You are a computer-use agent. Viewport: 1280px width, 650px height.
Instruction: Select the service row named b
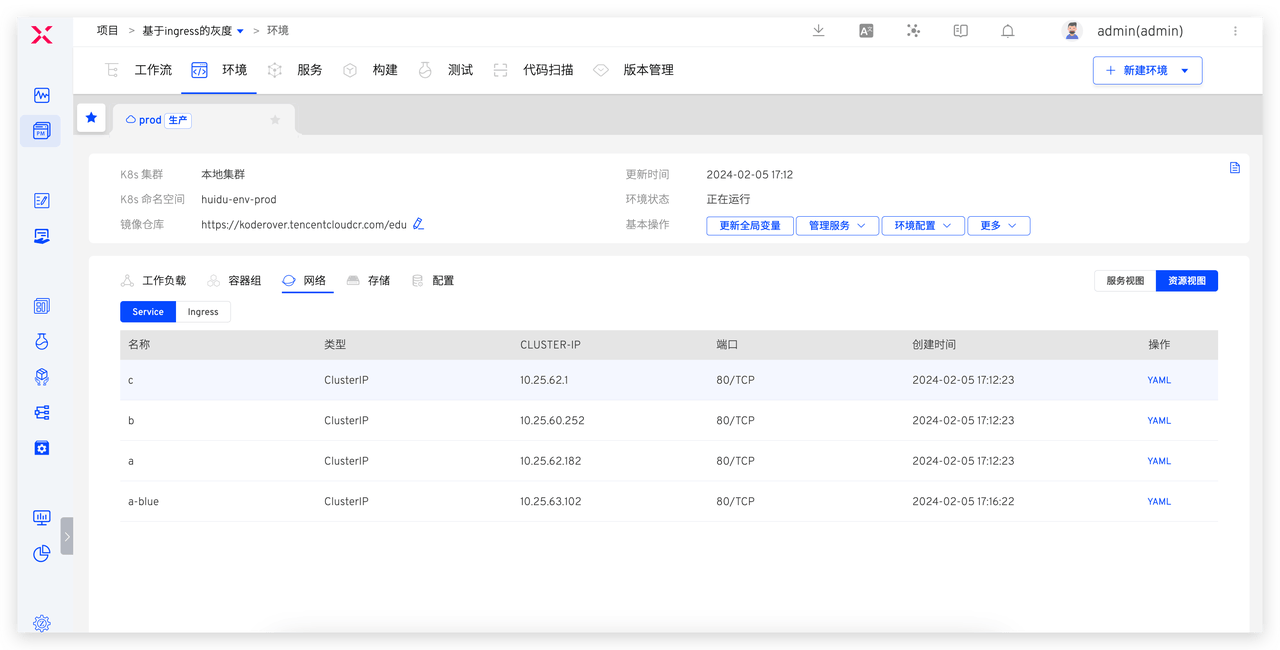click(131, 421)
